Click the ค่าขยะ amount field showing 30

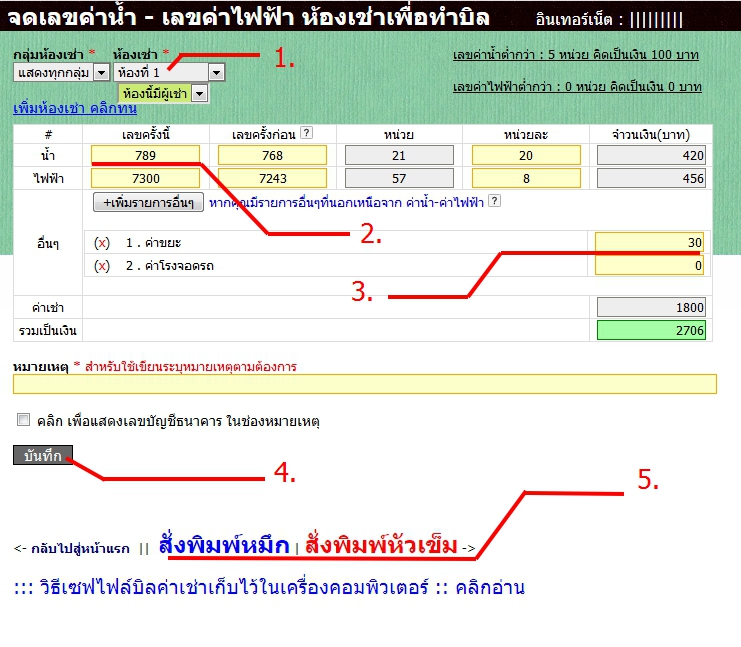pyautogui.click(x=650, y=243)
